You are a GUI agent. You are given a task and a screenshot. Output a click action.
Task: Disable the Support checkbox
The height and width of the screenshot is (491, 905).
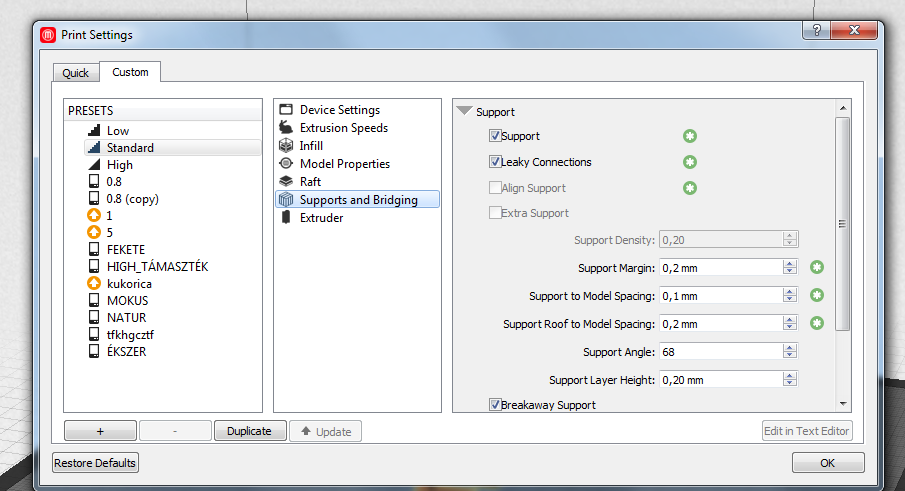tap(495, 136)
